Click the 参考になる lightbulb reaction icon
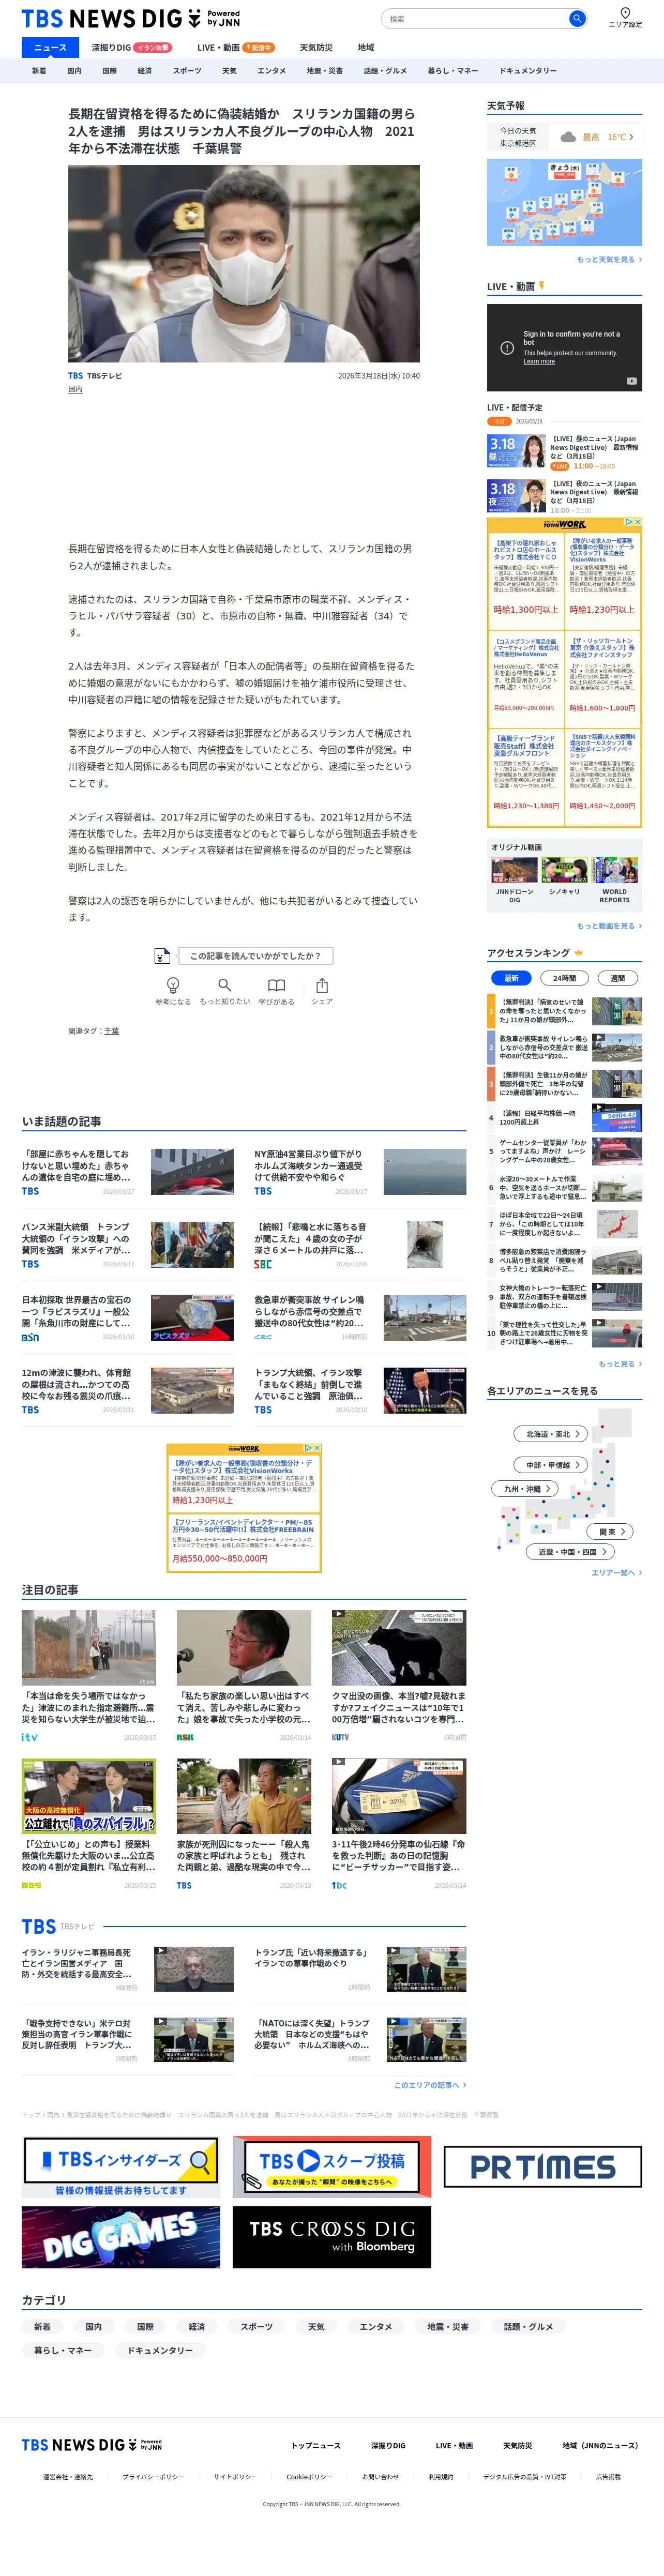The height and width of the screenshot is (2576, 664). point(173,985)
